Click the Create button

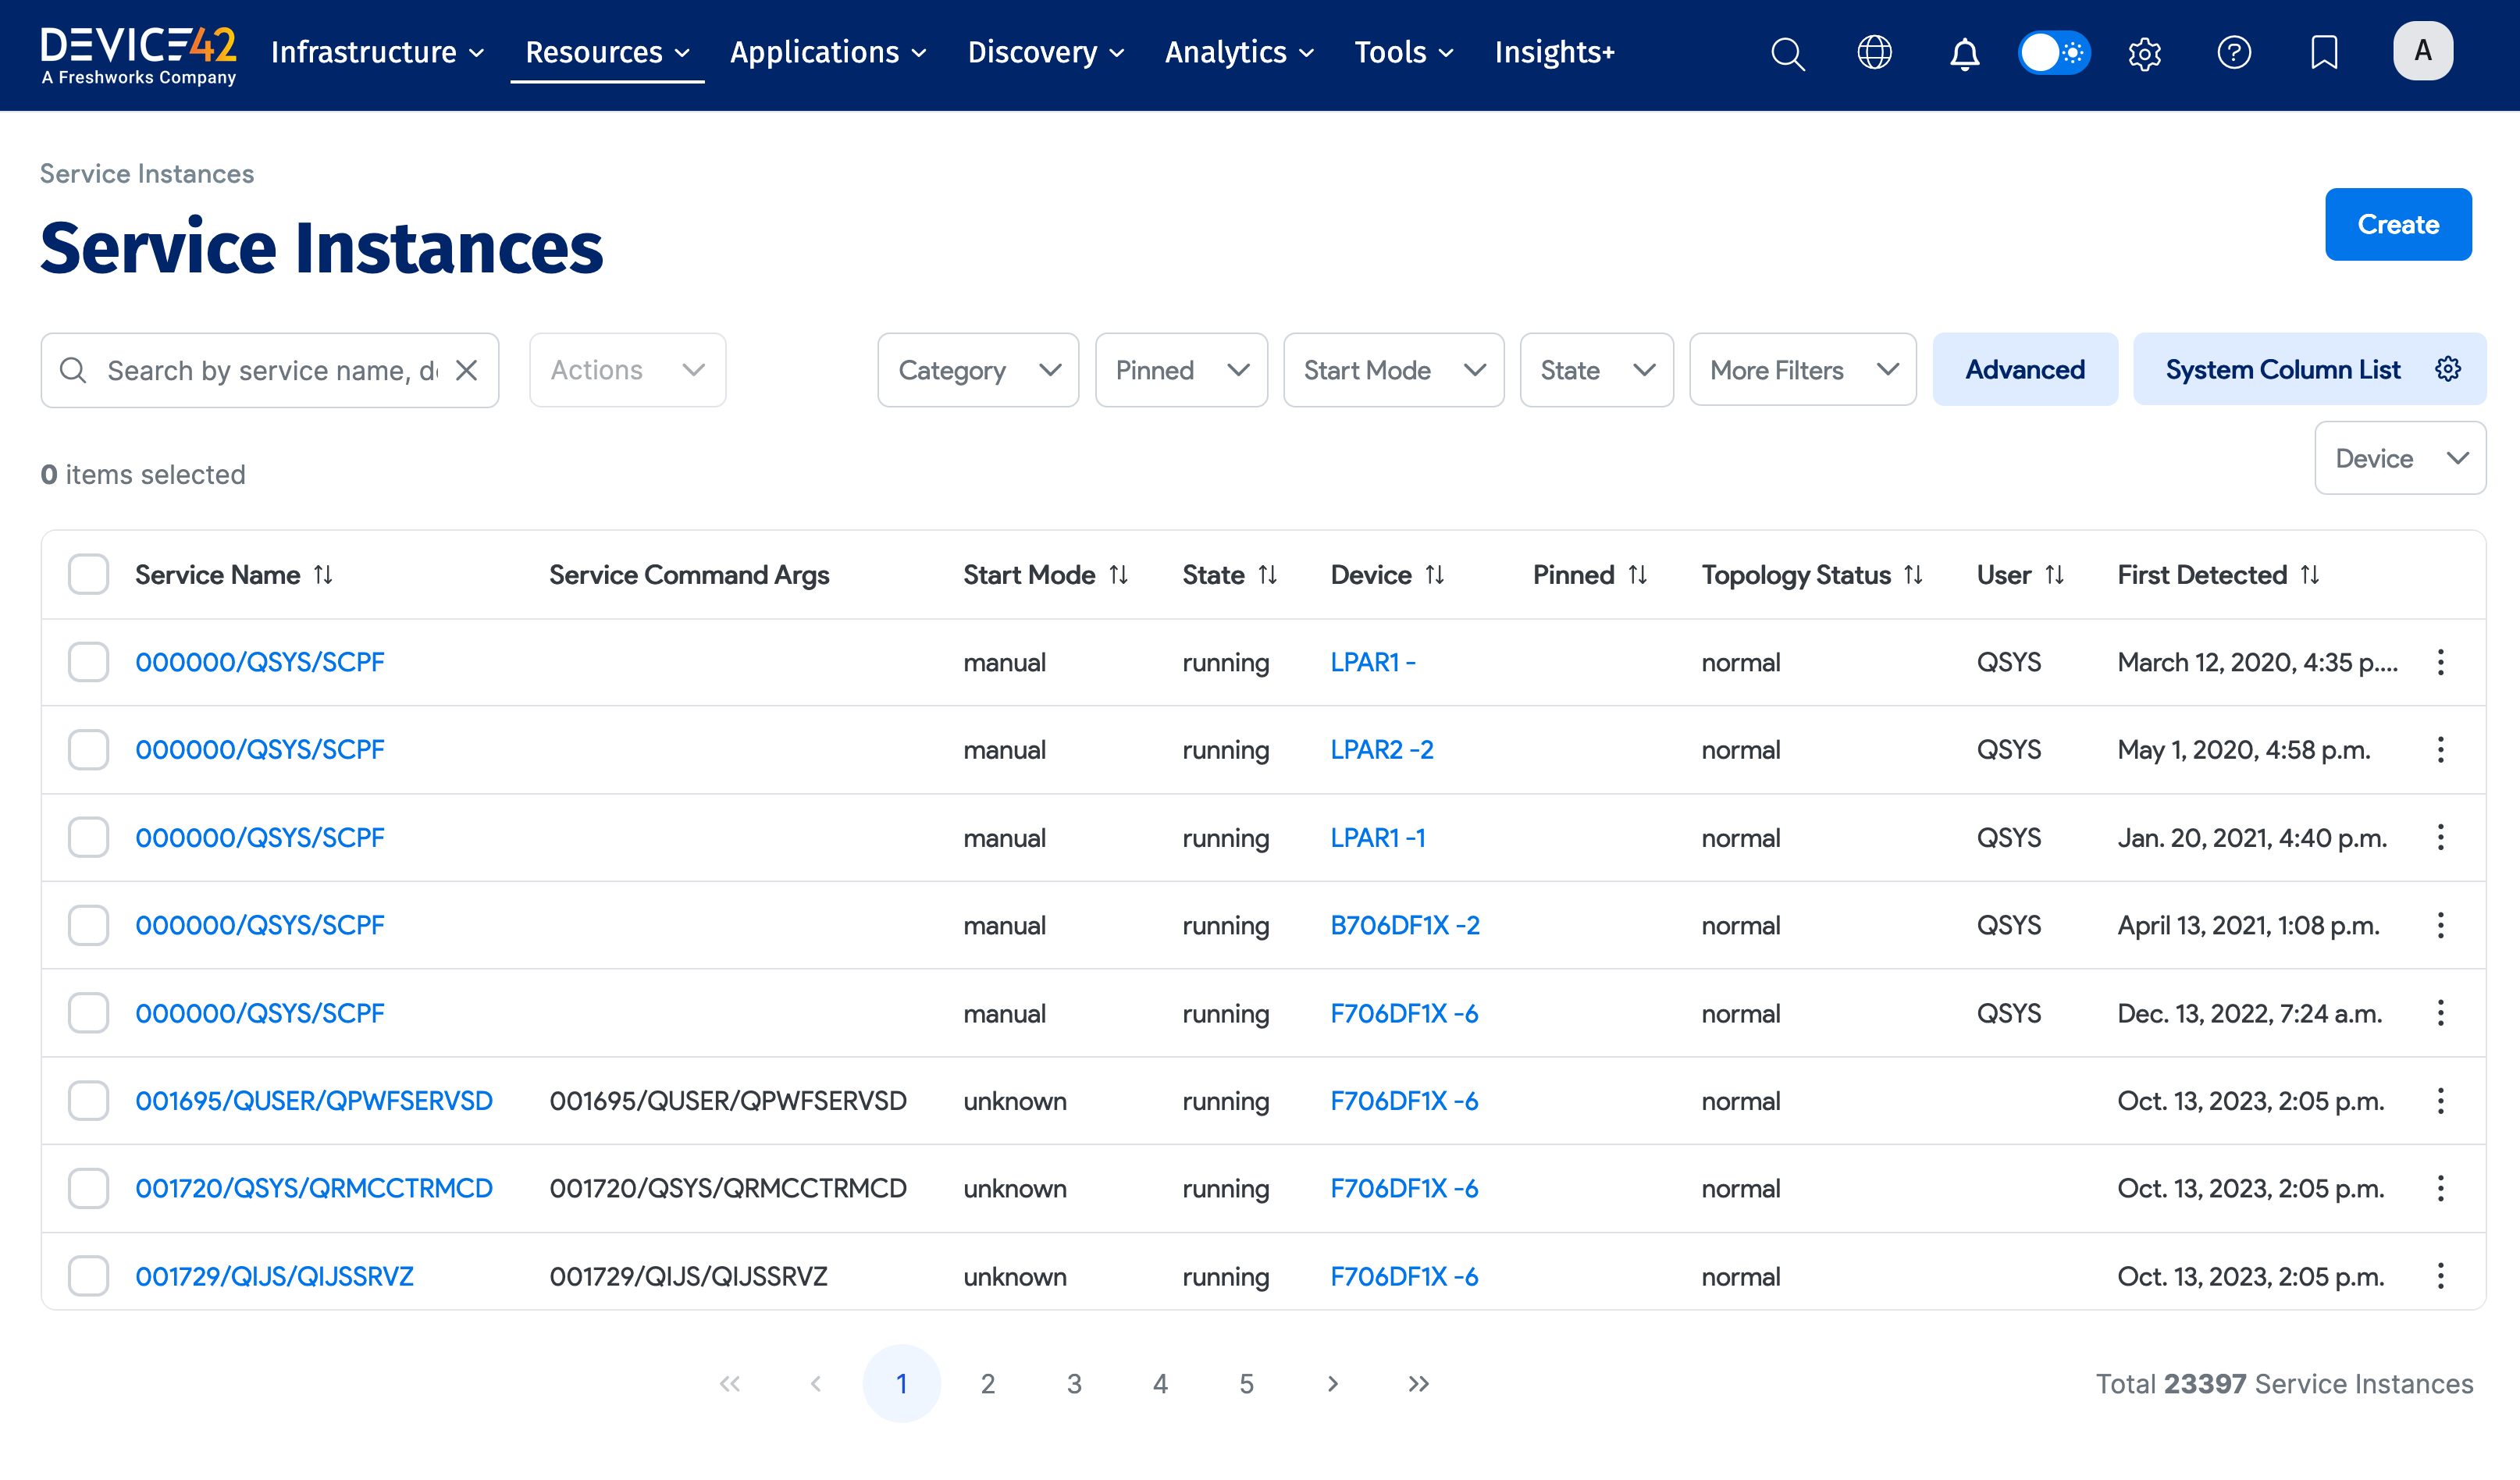coord(2398,224)
